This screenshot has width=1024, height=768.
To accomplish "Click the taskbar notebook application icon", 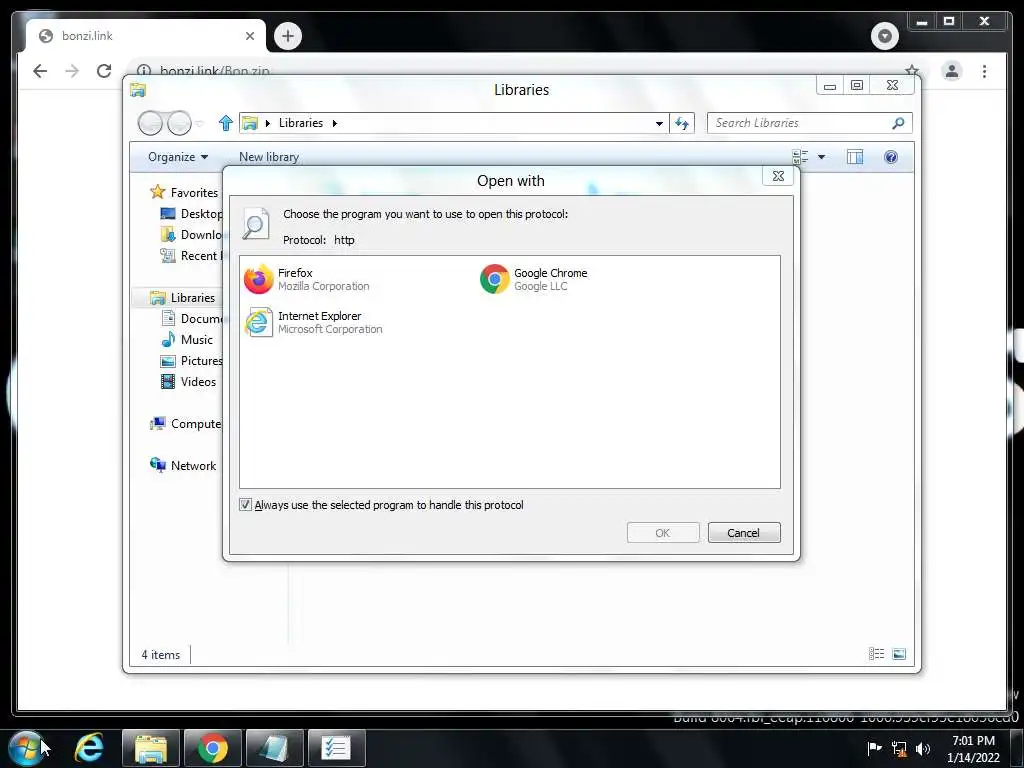I will (275, 748).
